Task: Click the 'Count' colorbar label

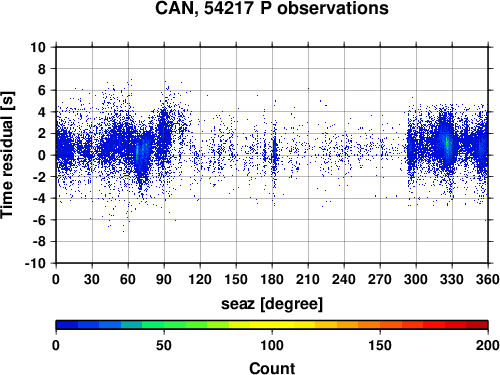Action: (272, 368)
